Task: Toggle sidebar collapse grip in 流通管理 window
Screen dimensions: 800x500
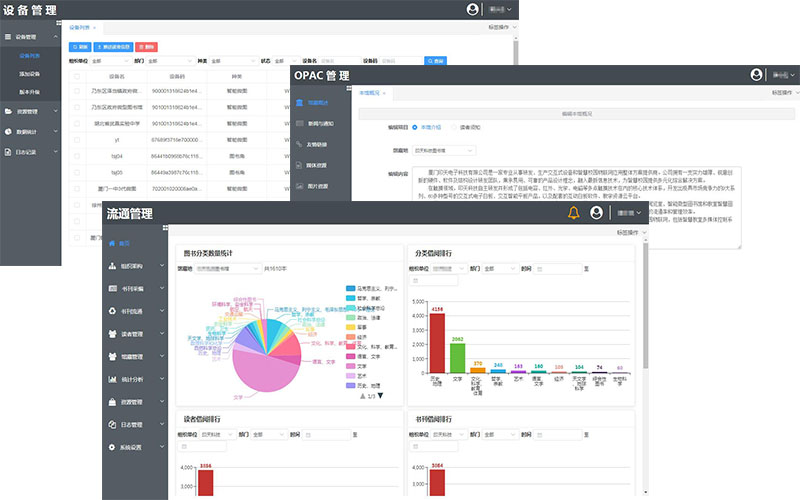Action: point(165,228)
